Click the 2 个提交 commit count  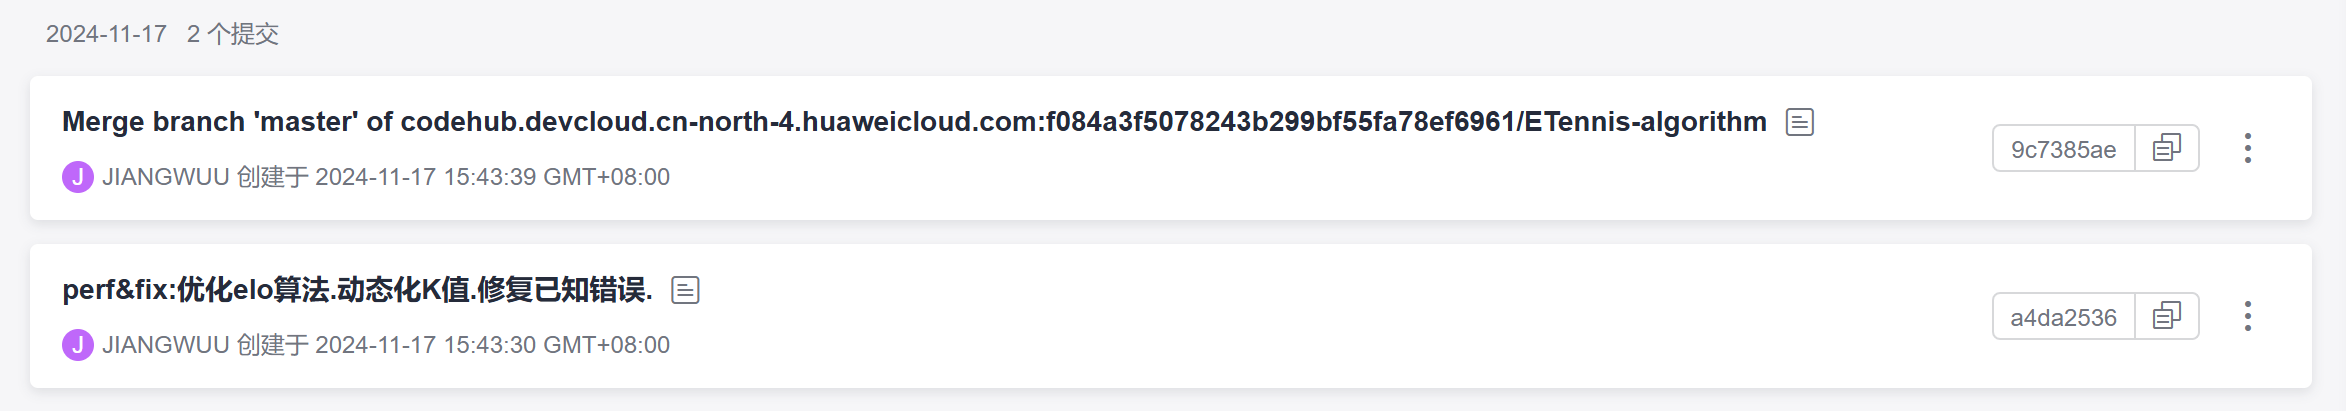pyautogui.click(x=233, y=34)
